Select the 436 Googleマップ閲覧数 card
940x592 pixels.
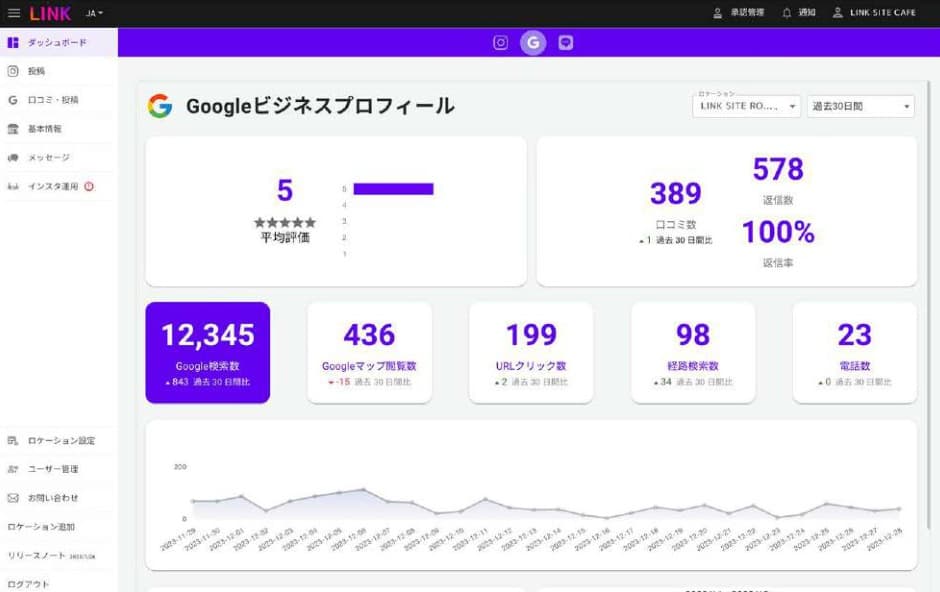tap(369, 352)
